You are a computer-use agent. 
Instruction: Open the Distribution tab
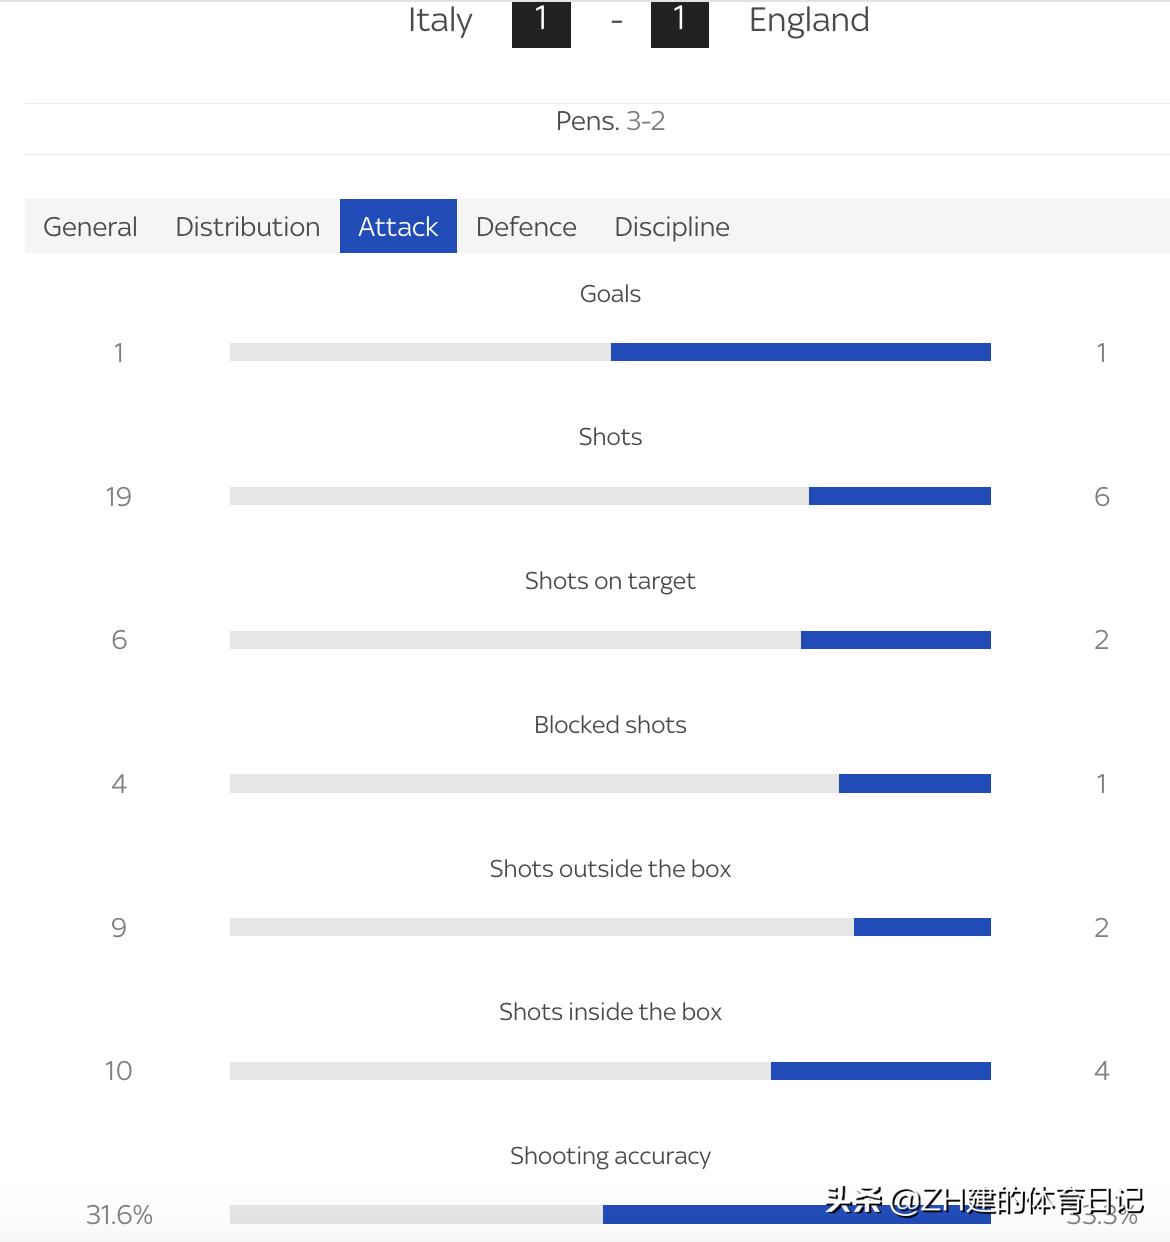point(248,227)
